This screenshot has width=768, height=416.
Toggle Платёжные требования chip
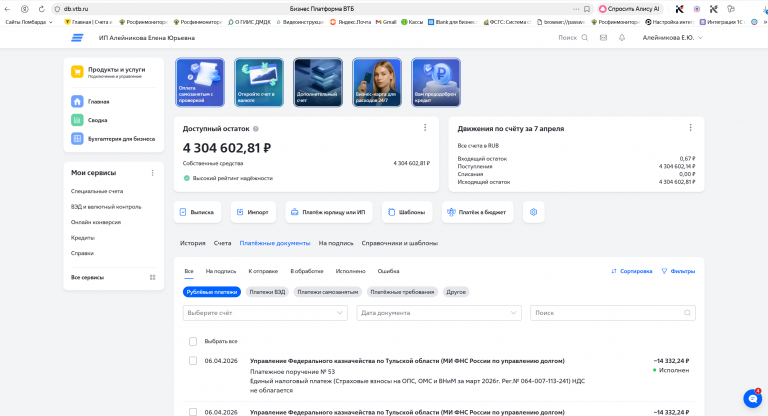[x=402, y=292]
